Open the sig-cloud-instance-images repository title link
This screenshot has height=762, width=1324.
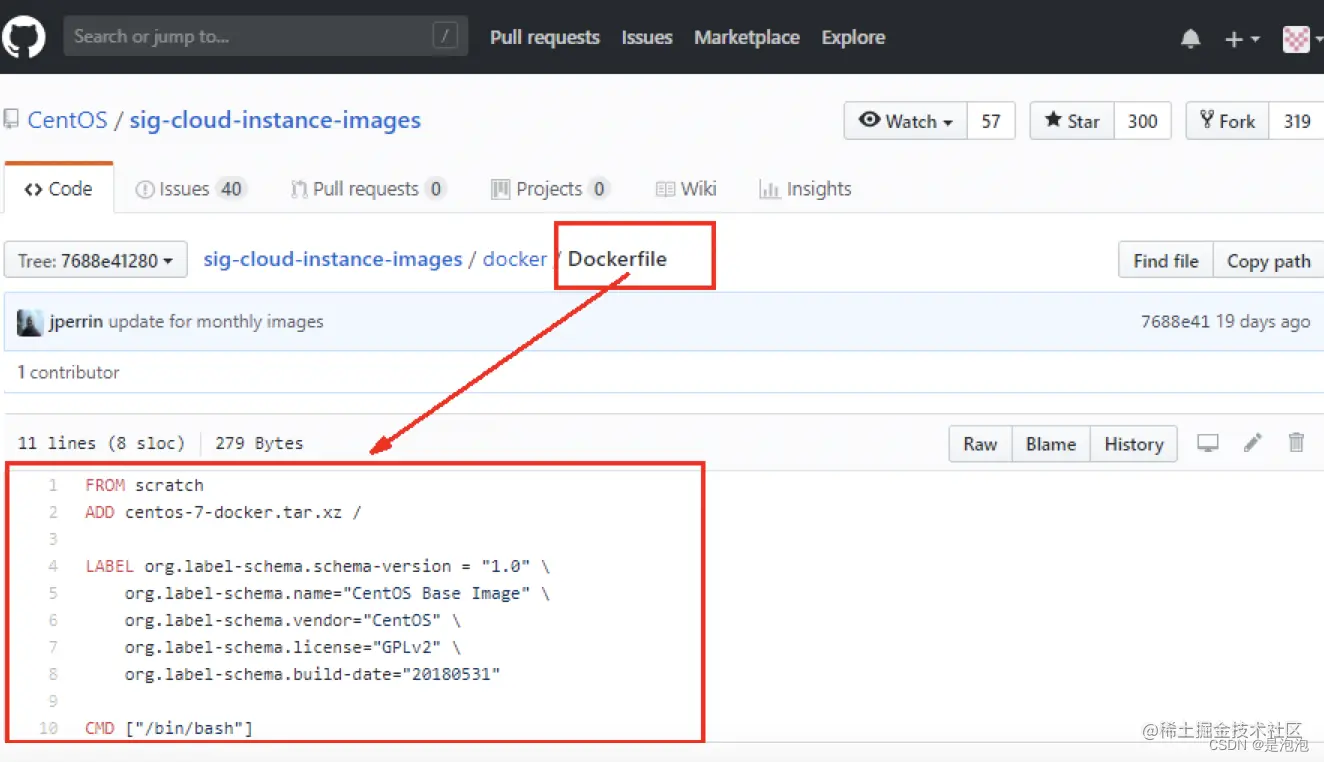click(275, 120)
